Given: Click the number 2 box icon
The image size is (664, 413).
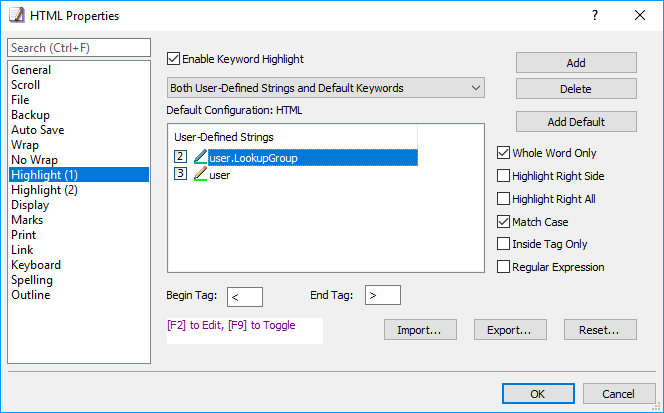Looking at the screenshot, I should coord(180,156).
